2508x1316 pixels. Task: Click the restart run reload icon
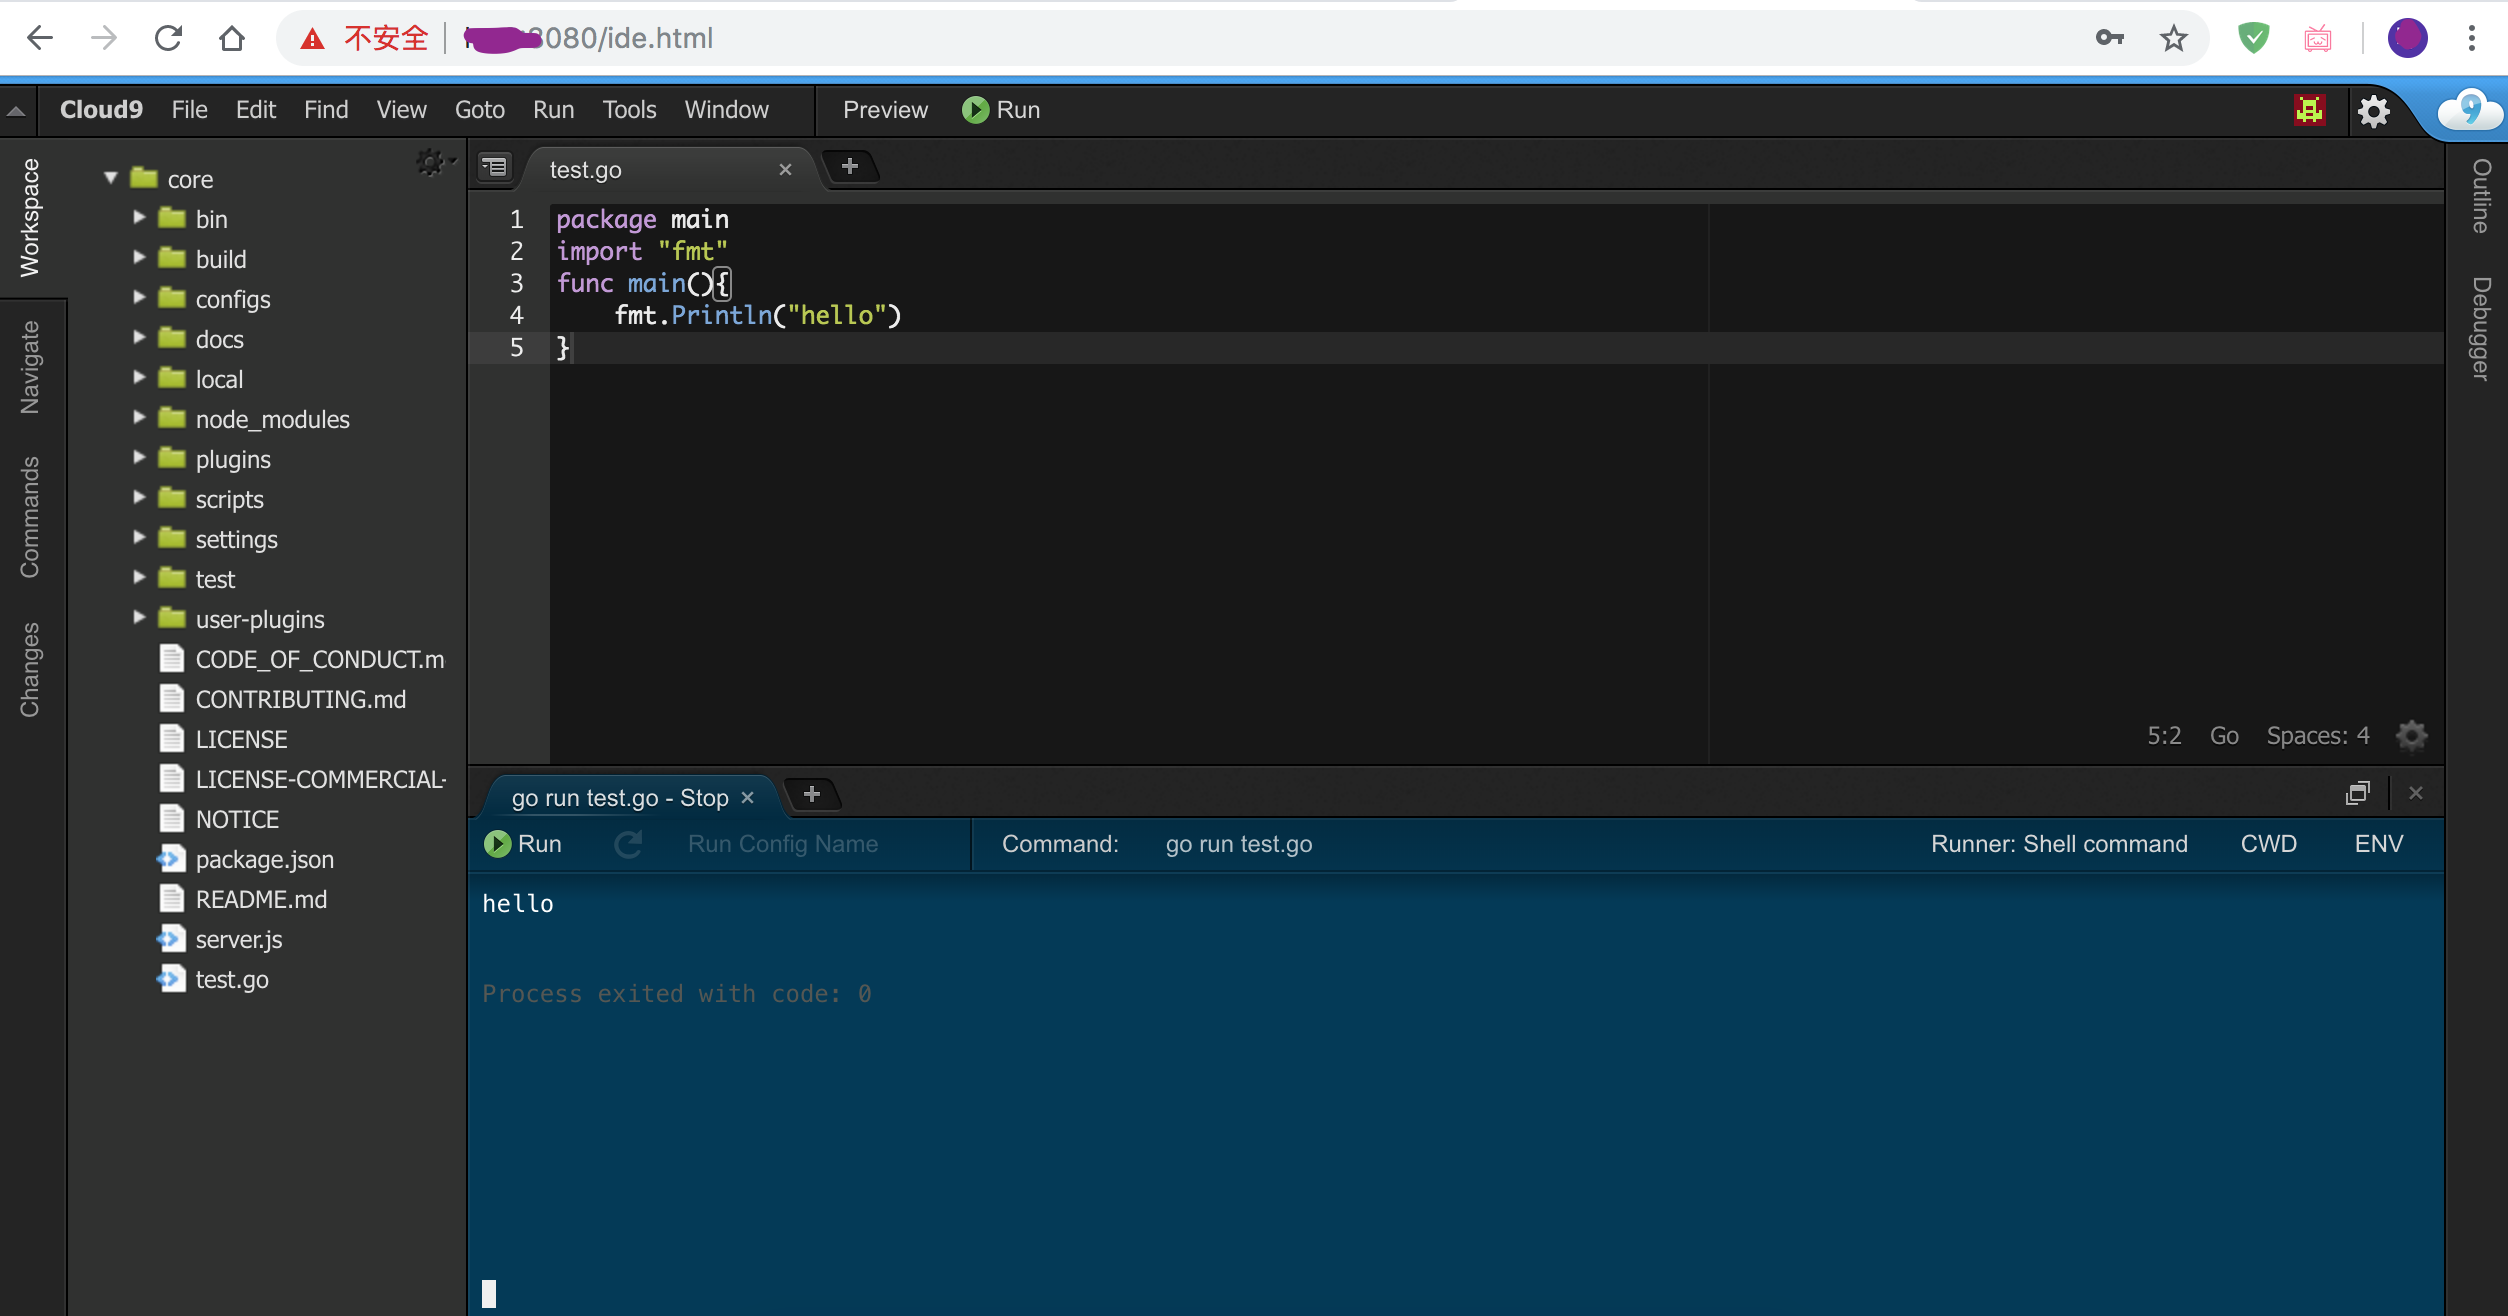pyautogui.click(x=628, y=844)
